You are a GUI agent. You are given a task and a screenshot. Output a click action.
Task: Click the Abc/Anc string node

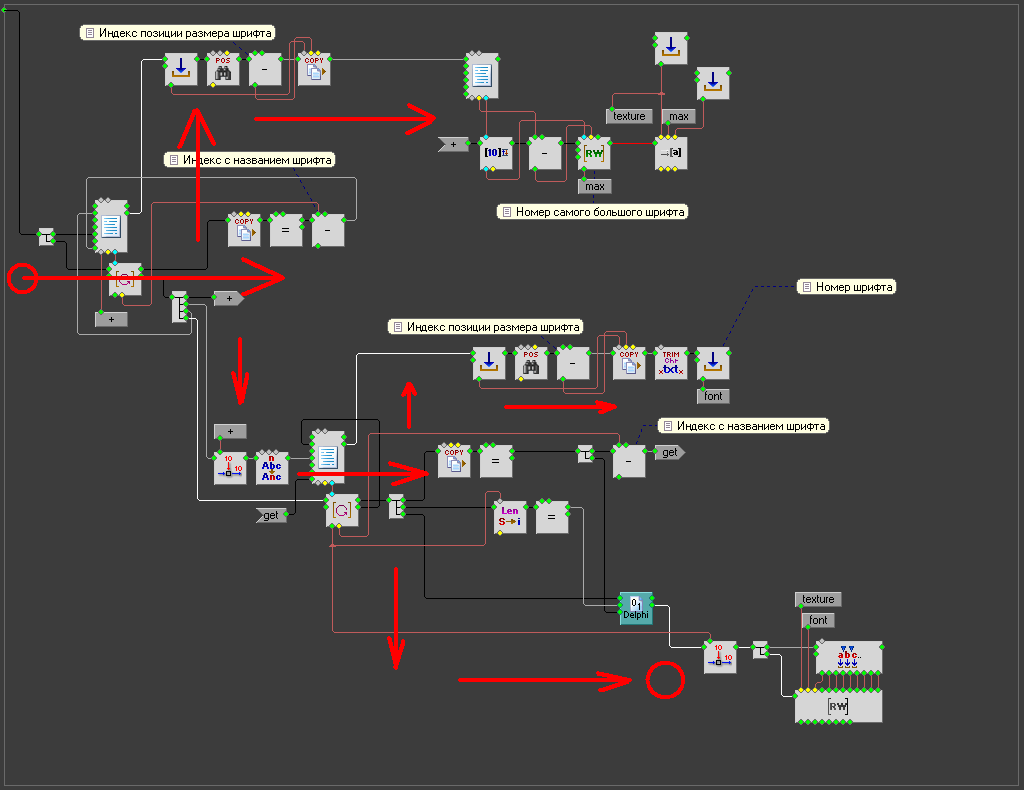272,467
